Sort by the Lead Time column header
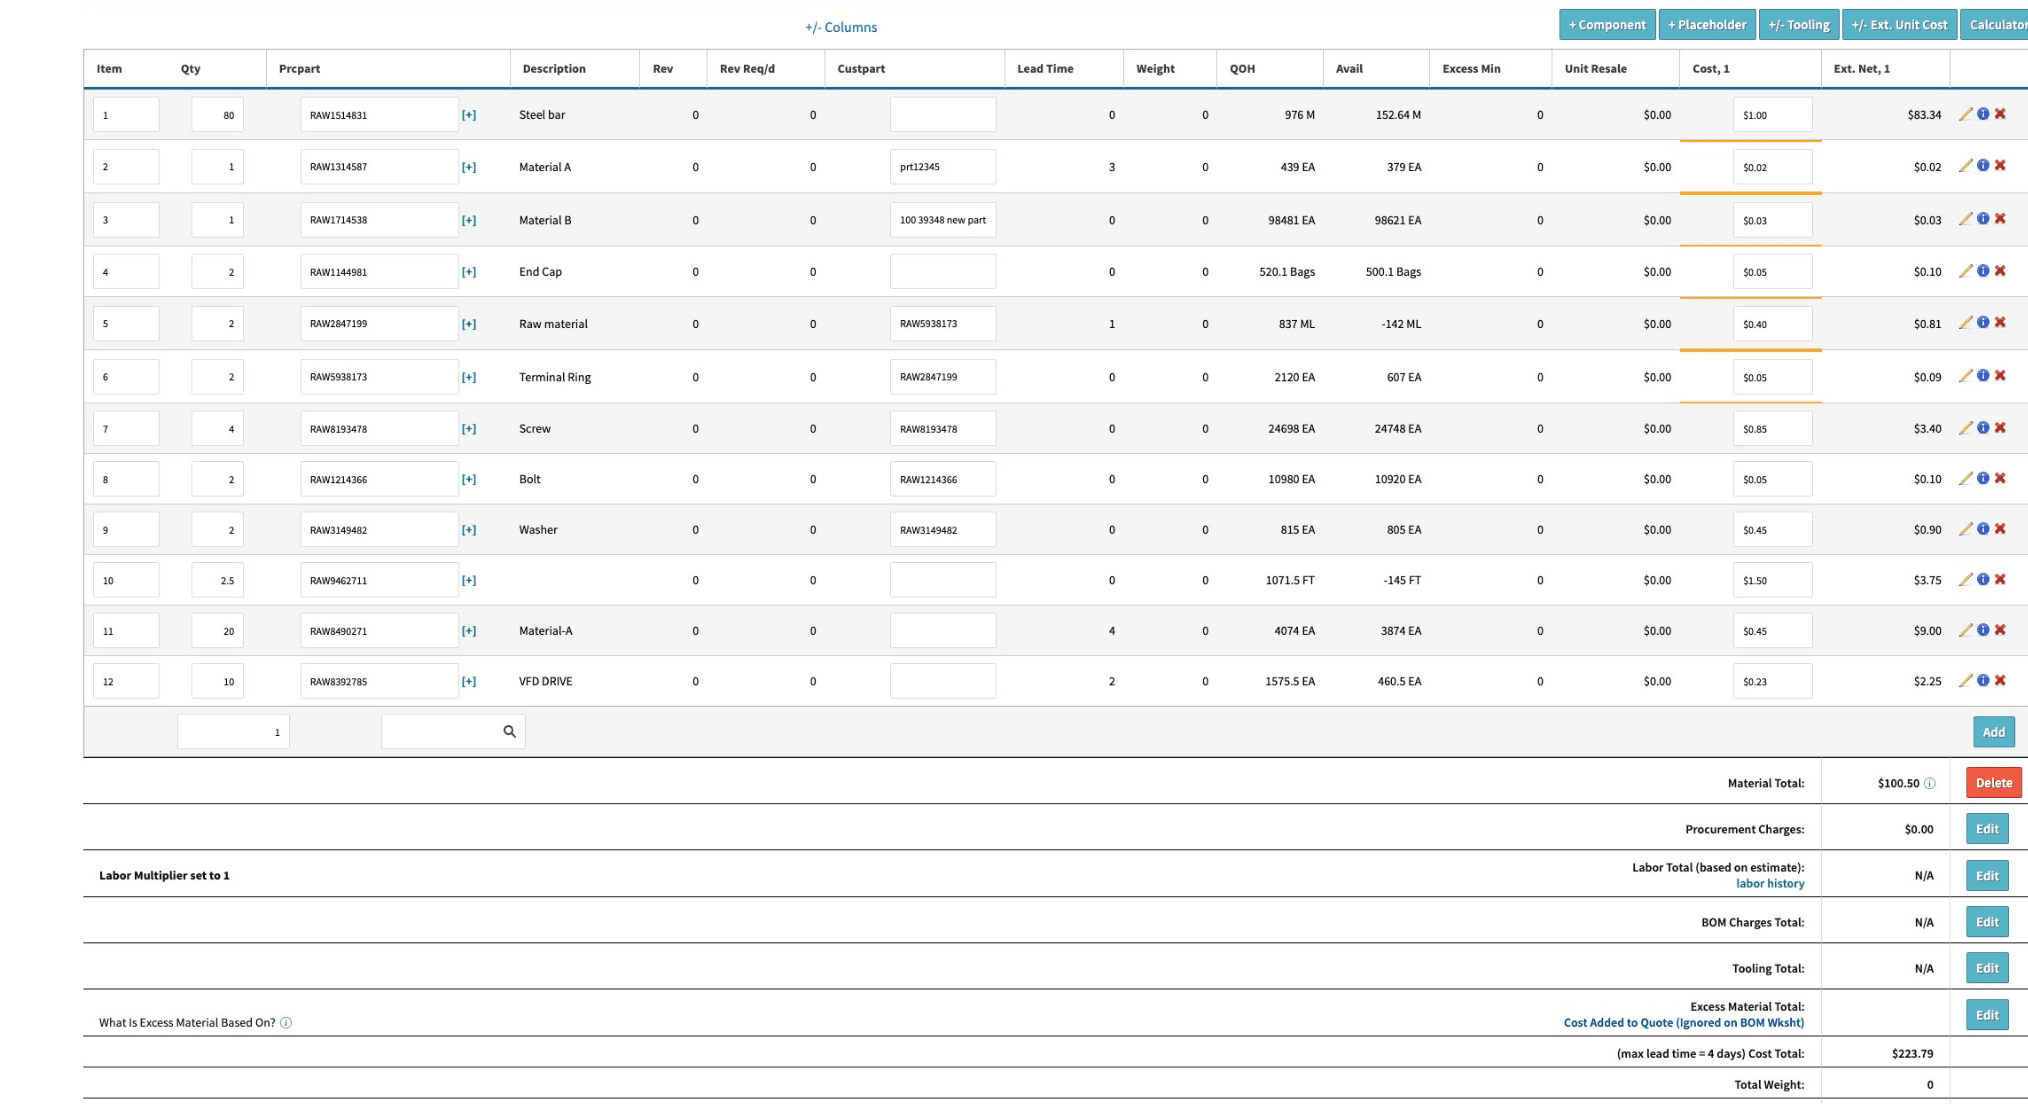The width and height of the screenshot is (2028, 1104). [x=1045, y=69]
